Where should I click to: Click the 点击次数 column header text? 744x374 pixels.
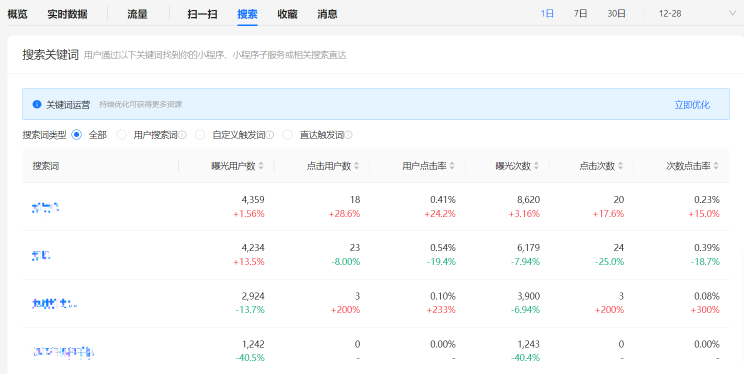(x=597, y=166)
